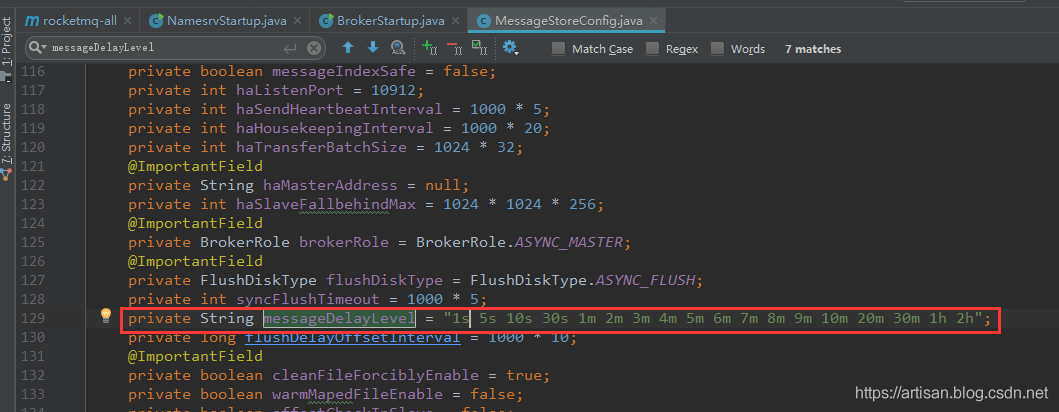Go to next search occurrence arrow
Screen dimensions: 1059x412
coord(373,47)
